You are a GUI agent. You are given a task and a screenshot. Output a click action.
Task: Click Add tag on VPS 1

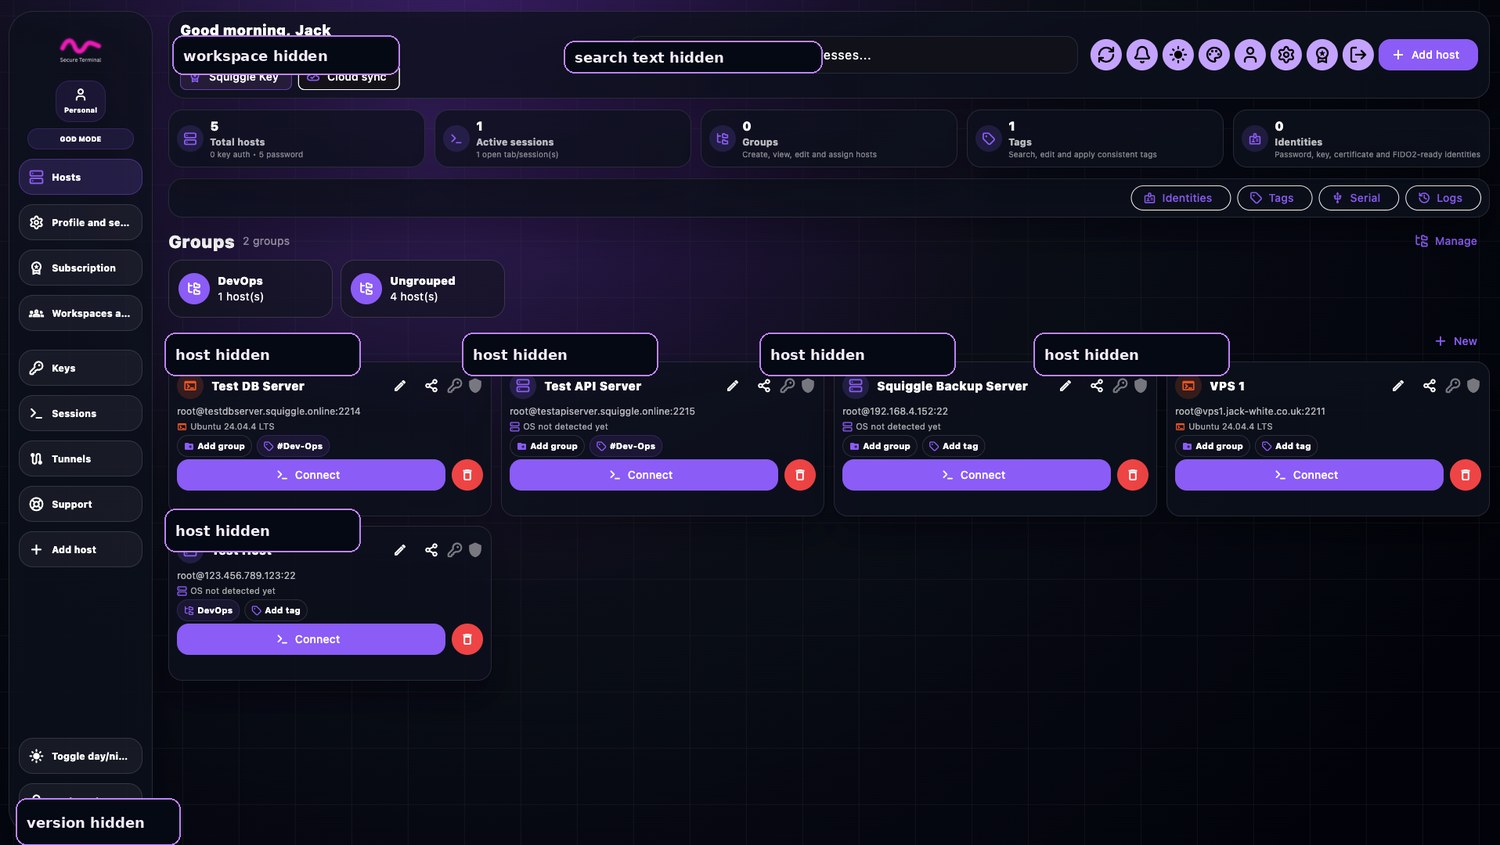click(1286, 446)
